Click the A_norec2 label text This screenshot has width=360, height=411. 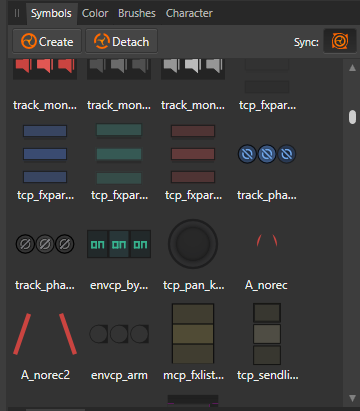click(45, 375)
